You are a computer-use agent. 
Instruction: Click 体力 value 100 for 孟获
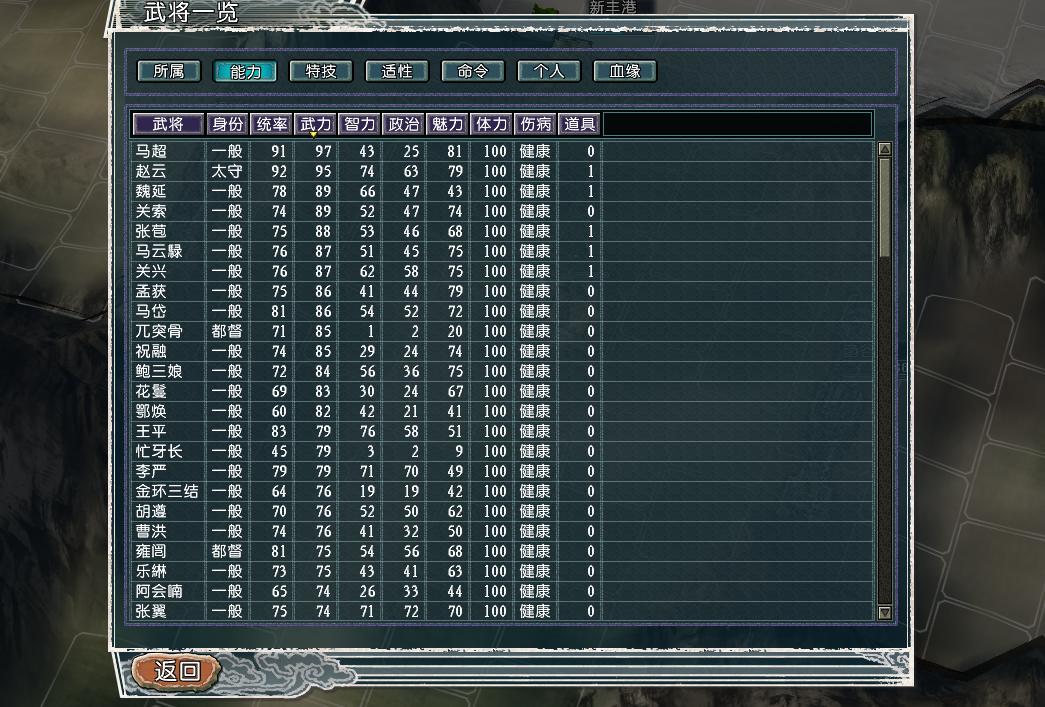495,291
